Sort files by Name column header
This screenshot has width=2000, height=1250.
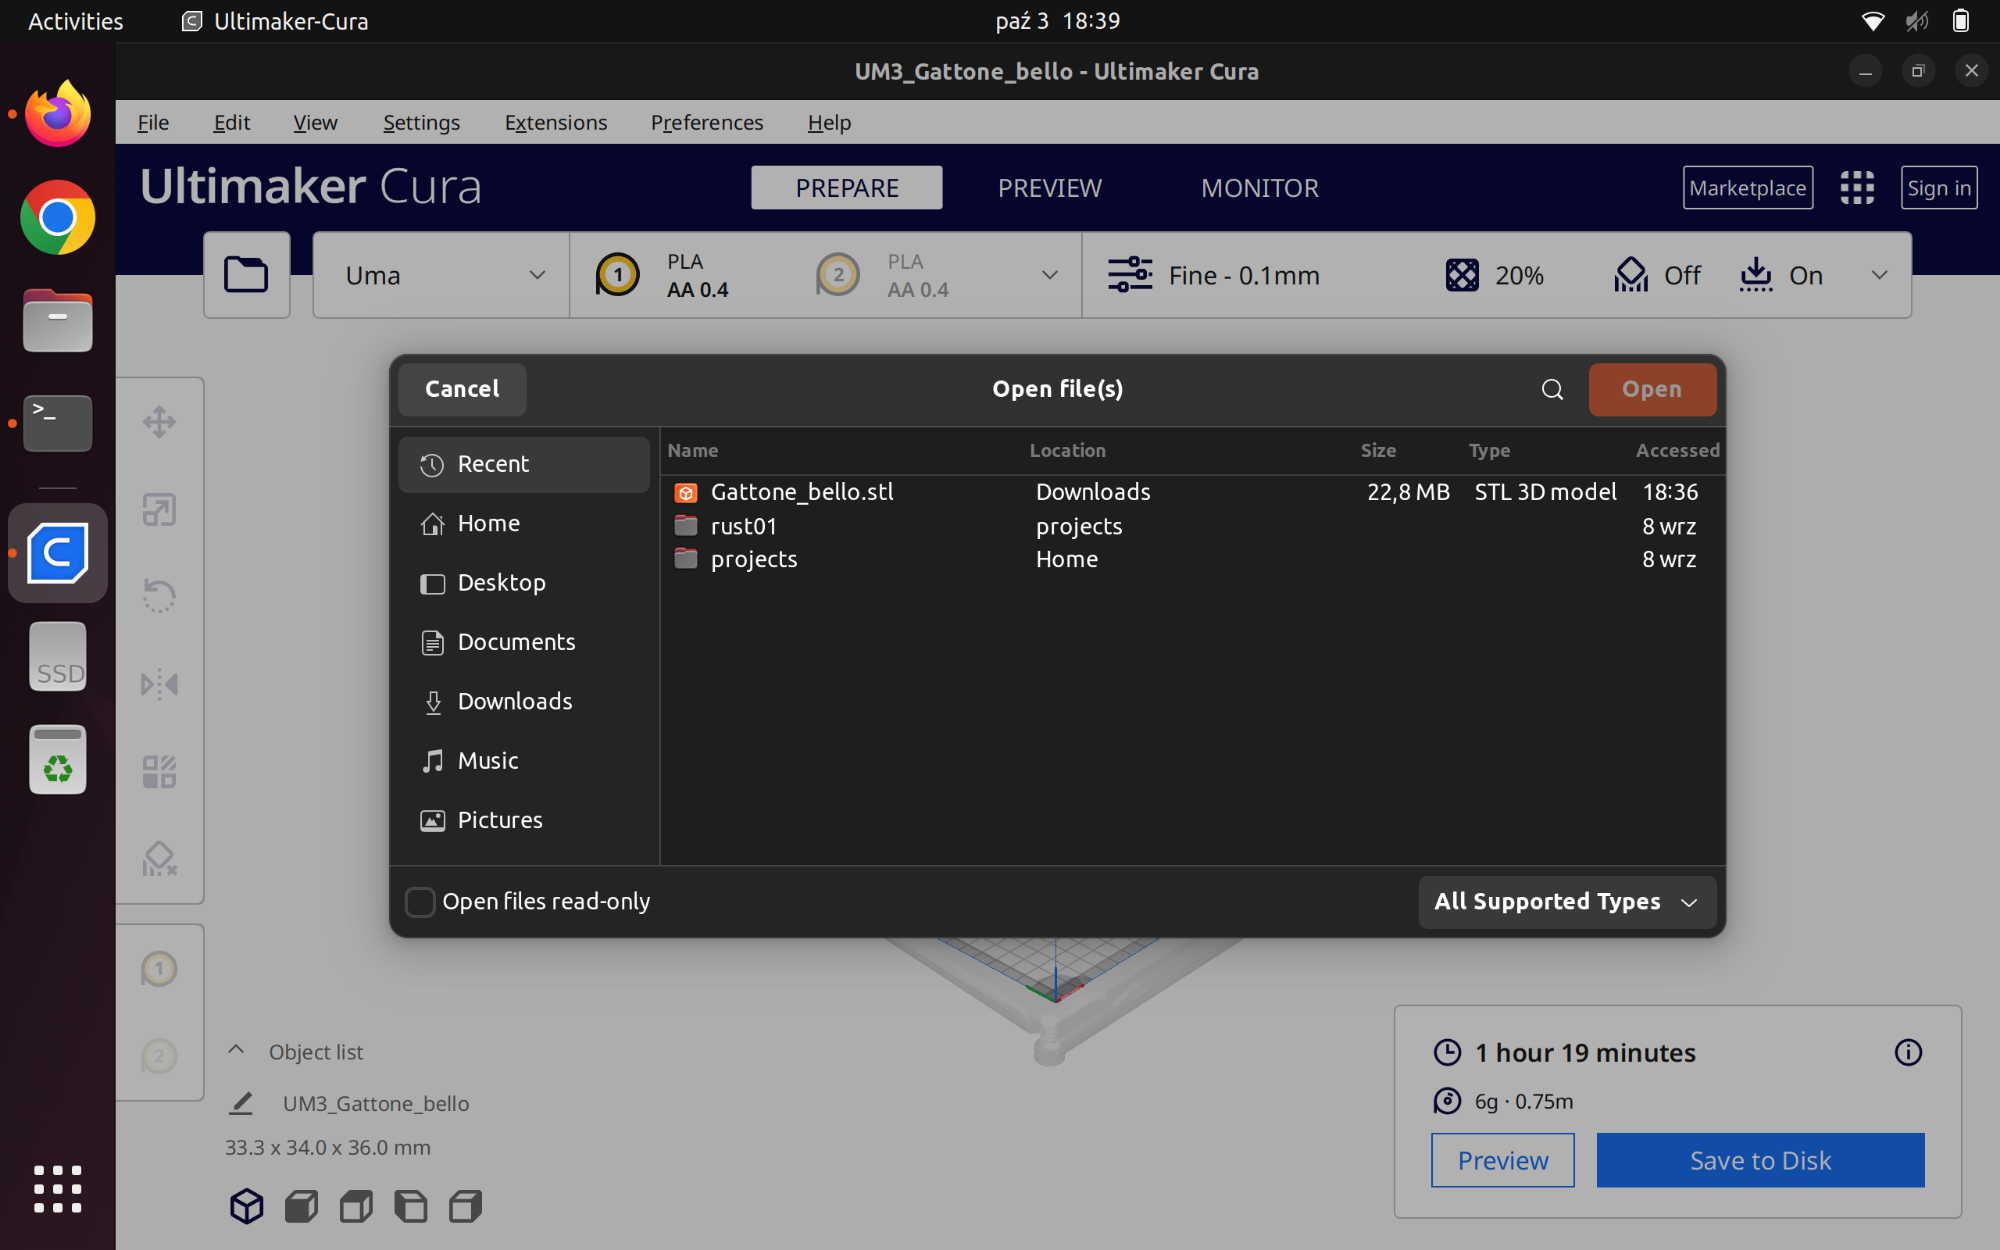[x=693, y=450]
